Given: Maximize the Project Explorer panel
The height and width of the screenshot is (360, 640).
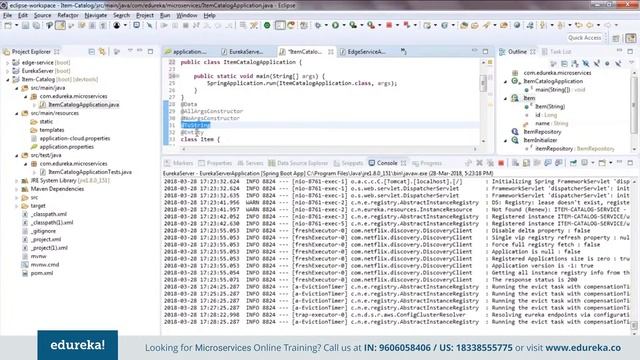Looking at the screenshot, I should point(151,51).
